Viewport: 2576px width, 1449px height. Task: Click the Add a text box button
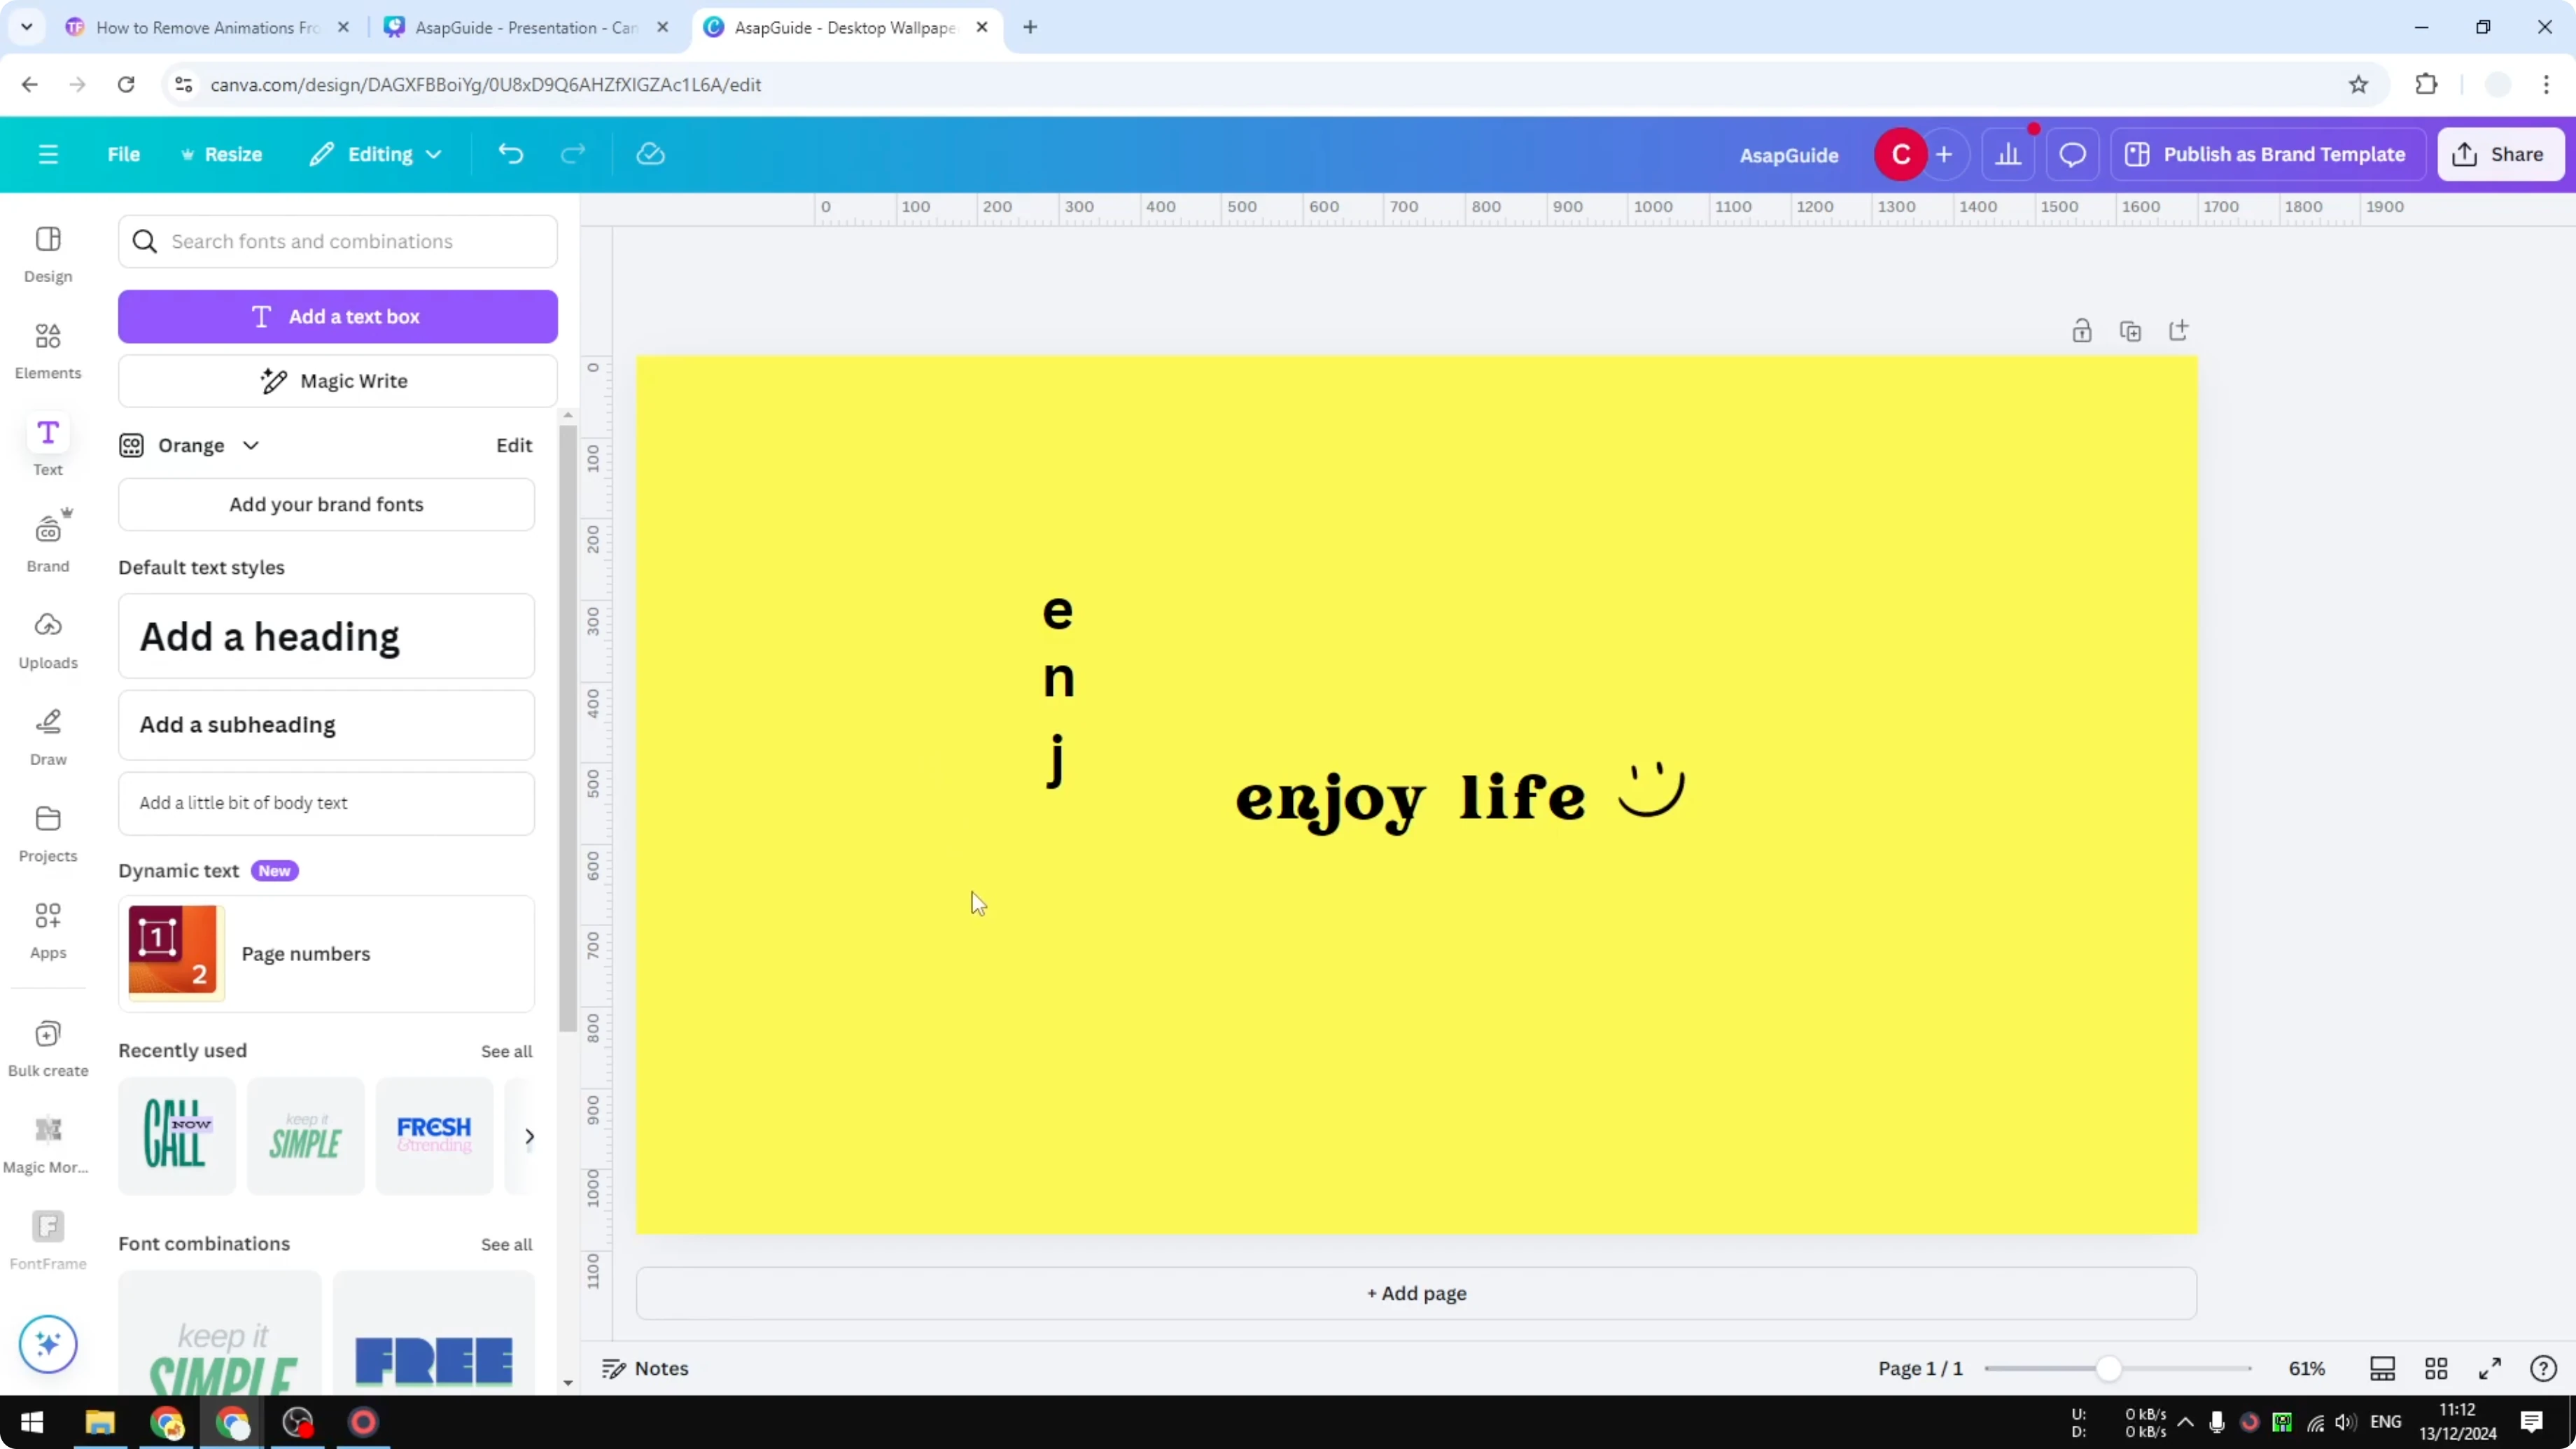[337, 316]
